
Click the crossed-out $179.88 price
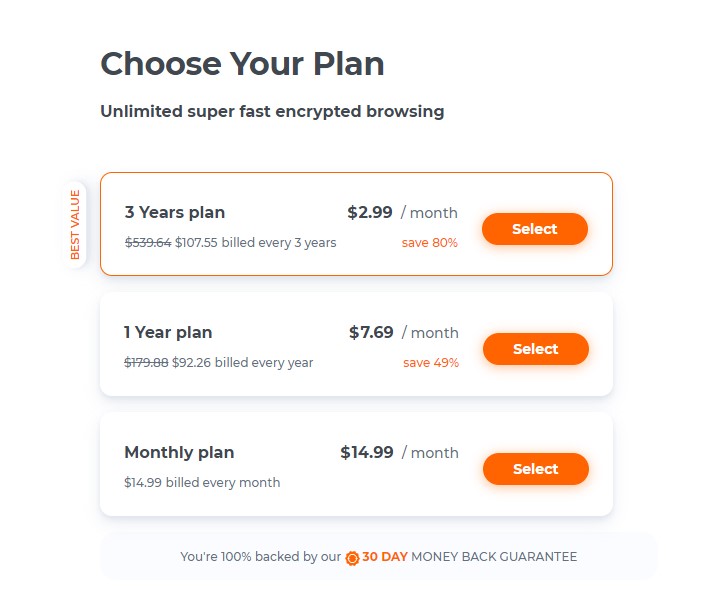coord(146,363)
